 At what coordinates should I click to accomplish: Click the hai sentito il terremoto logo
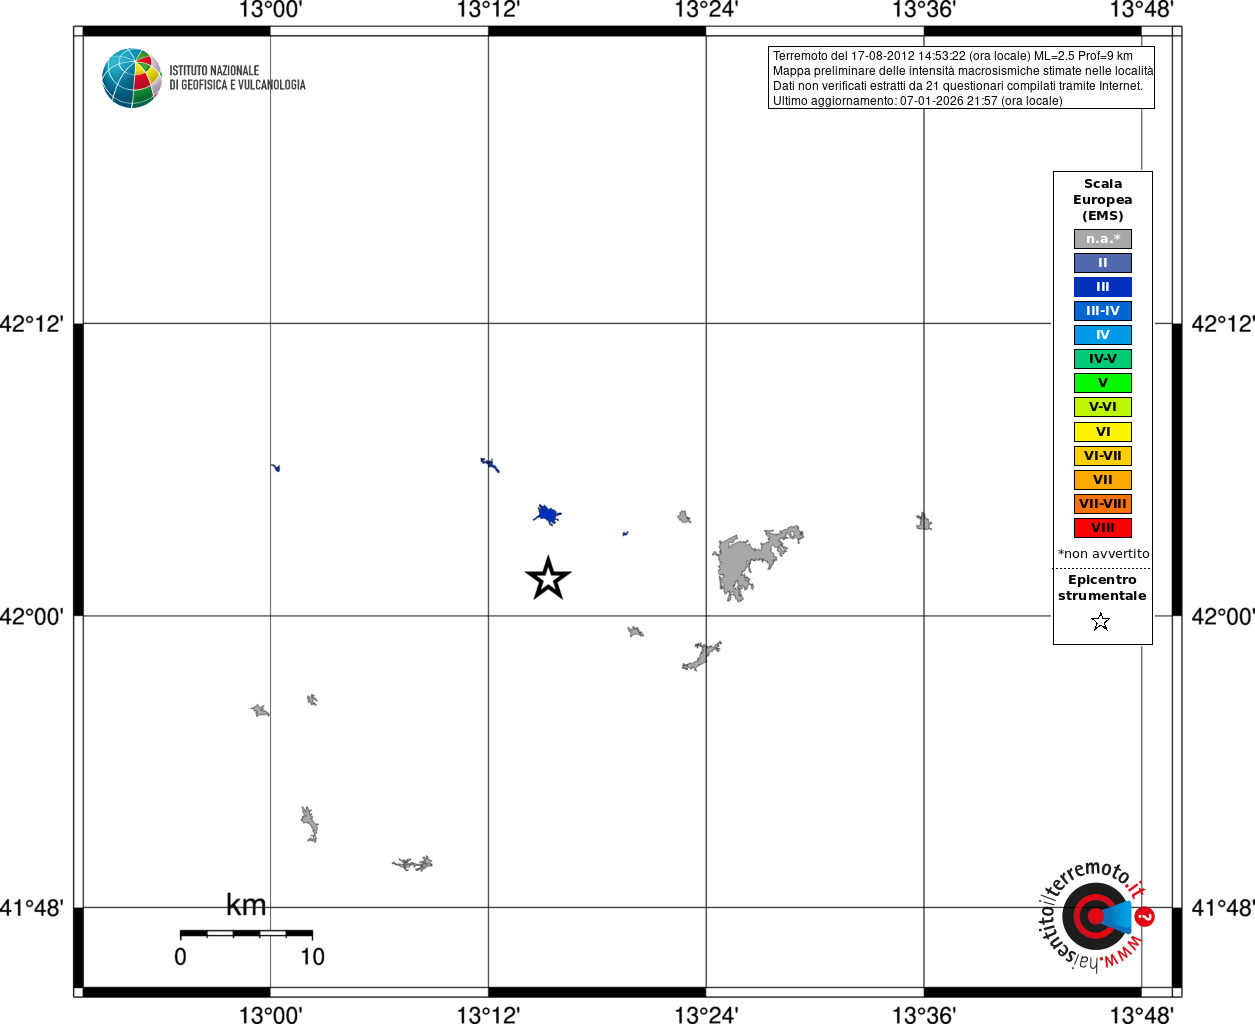click(1096, 915)
